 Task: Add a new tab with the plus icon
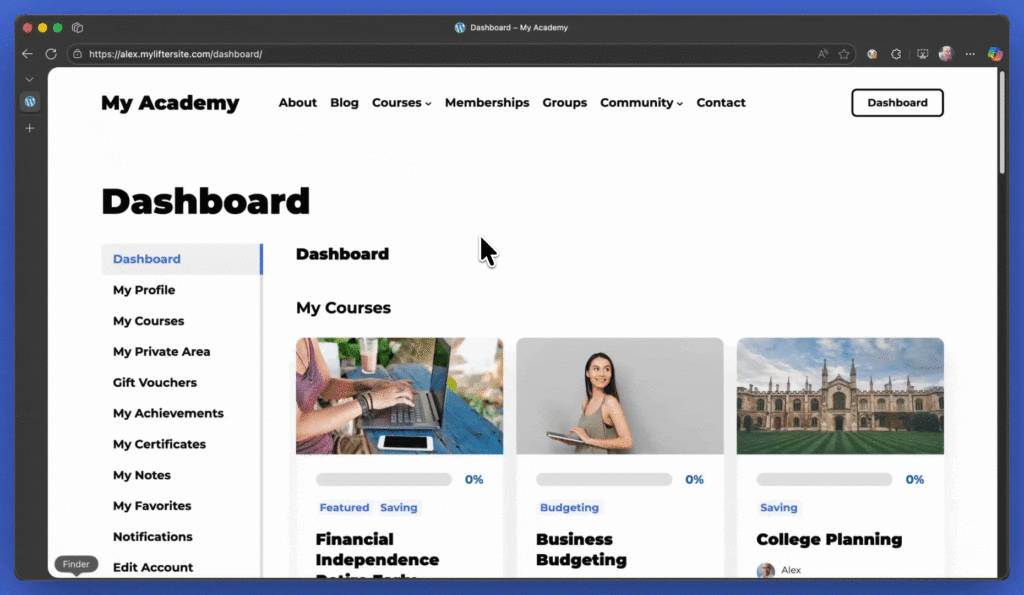(x=30, y=128)
